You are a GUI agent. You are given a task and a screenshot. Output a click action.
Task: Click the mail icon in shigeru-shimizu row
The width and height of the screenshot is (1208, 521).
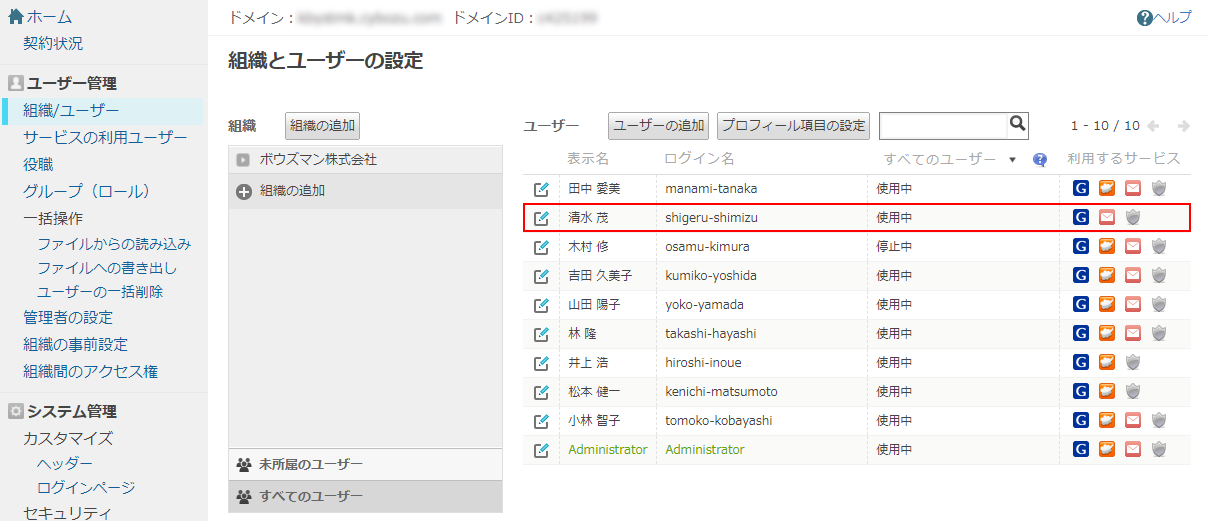click(1107, 217)
